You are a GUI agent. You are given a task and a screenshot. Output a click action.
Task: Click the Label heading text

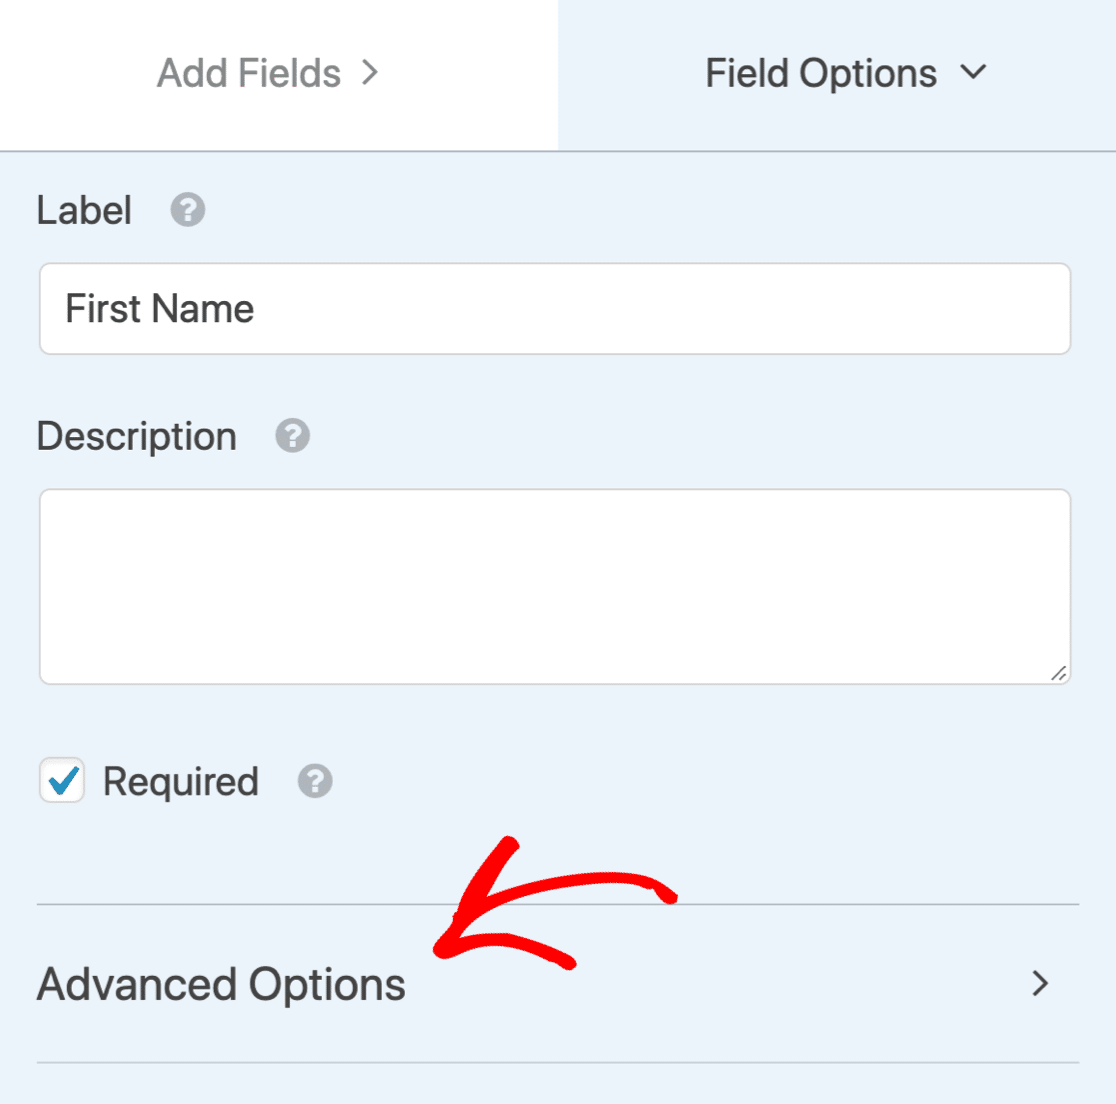84,210
